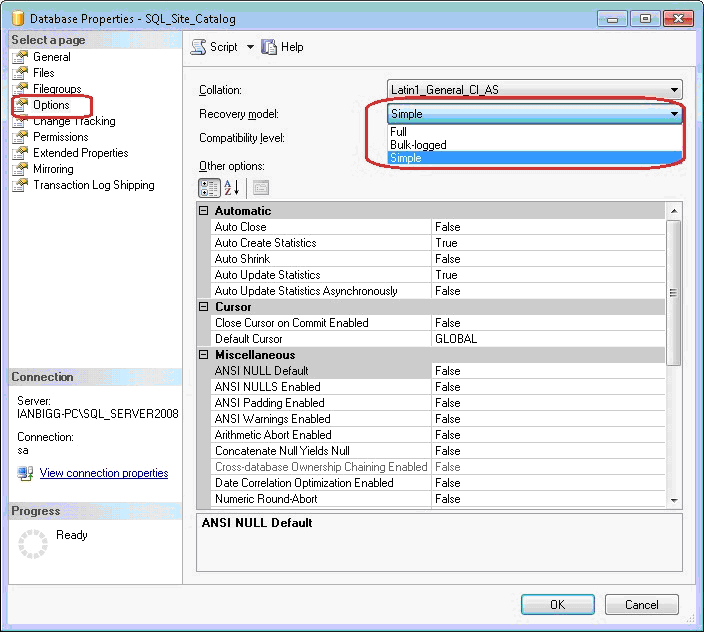Collapse the Miscellaneous section
The width and height of the screenshot is (704, 632).
click(x=205, y=355)
